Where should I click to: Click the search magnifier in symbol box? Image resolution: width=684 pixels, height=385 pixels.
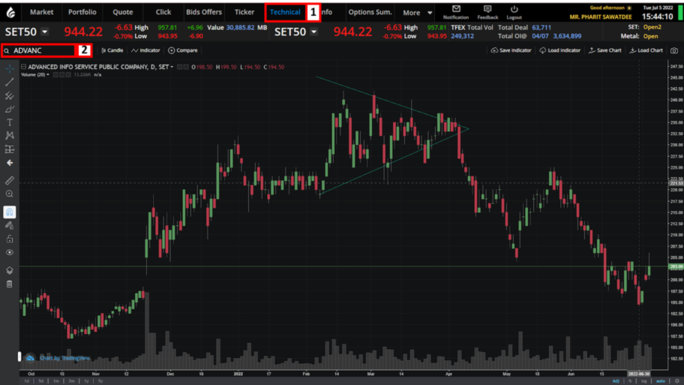click(x=7, y=51)
